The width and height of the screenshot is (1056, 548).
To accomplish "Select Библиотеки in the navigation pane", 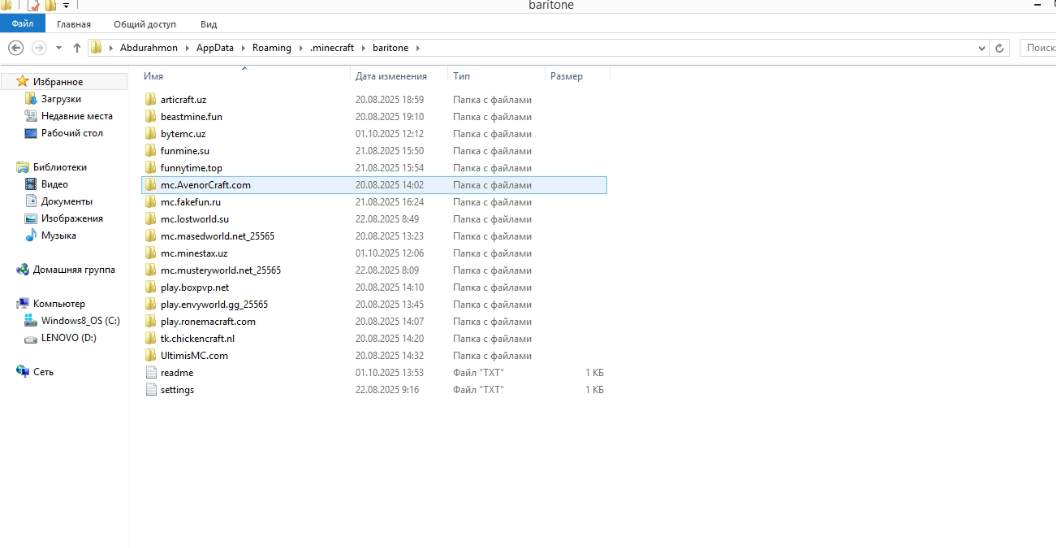I will point(59,167).
